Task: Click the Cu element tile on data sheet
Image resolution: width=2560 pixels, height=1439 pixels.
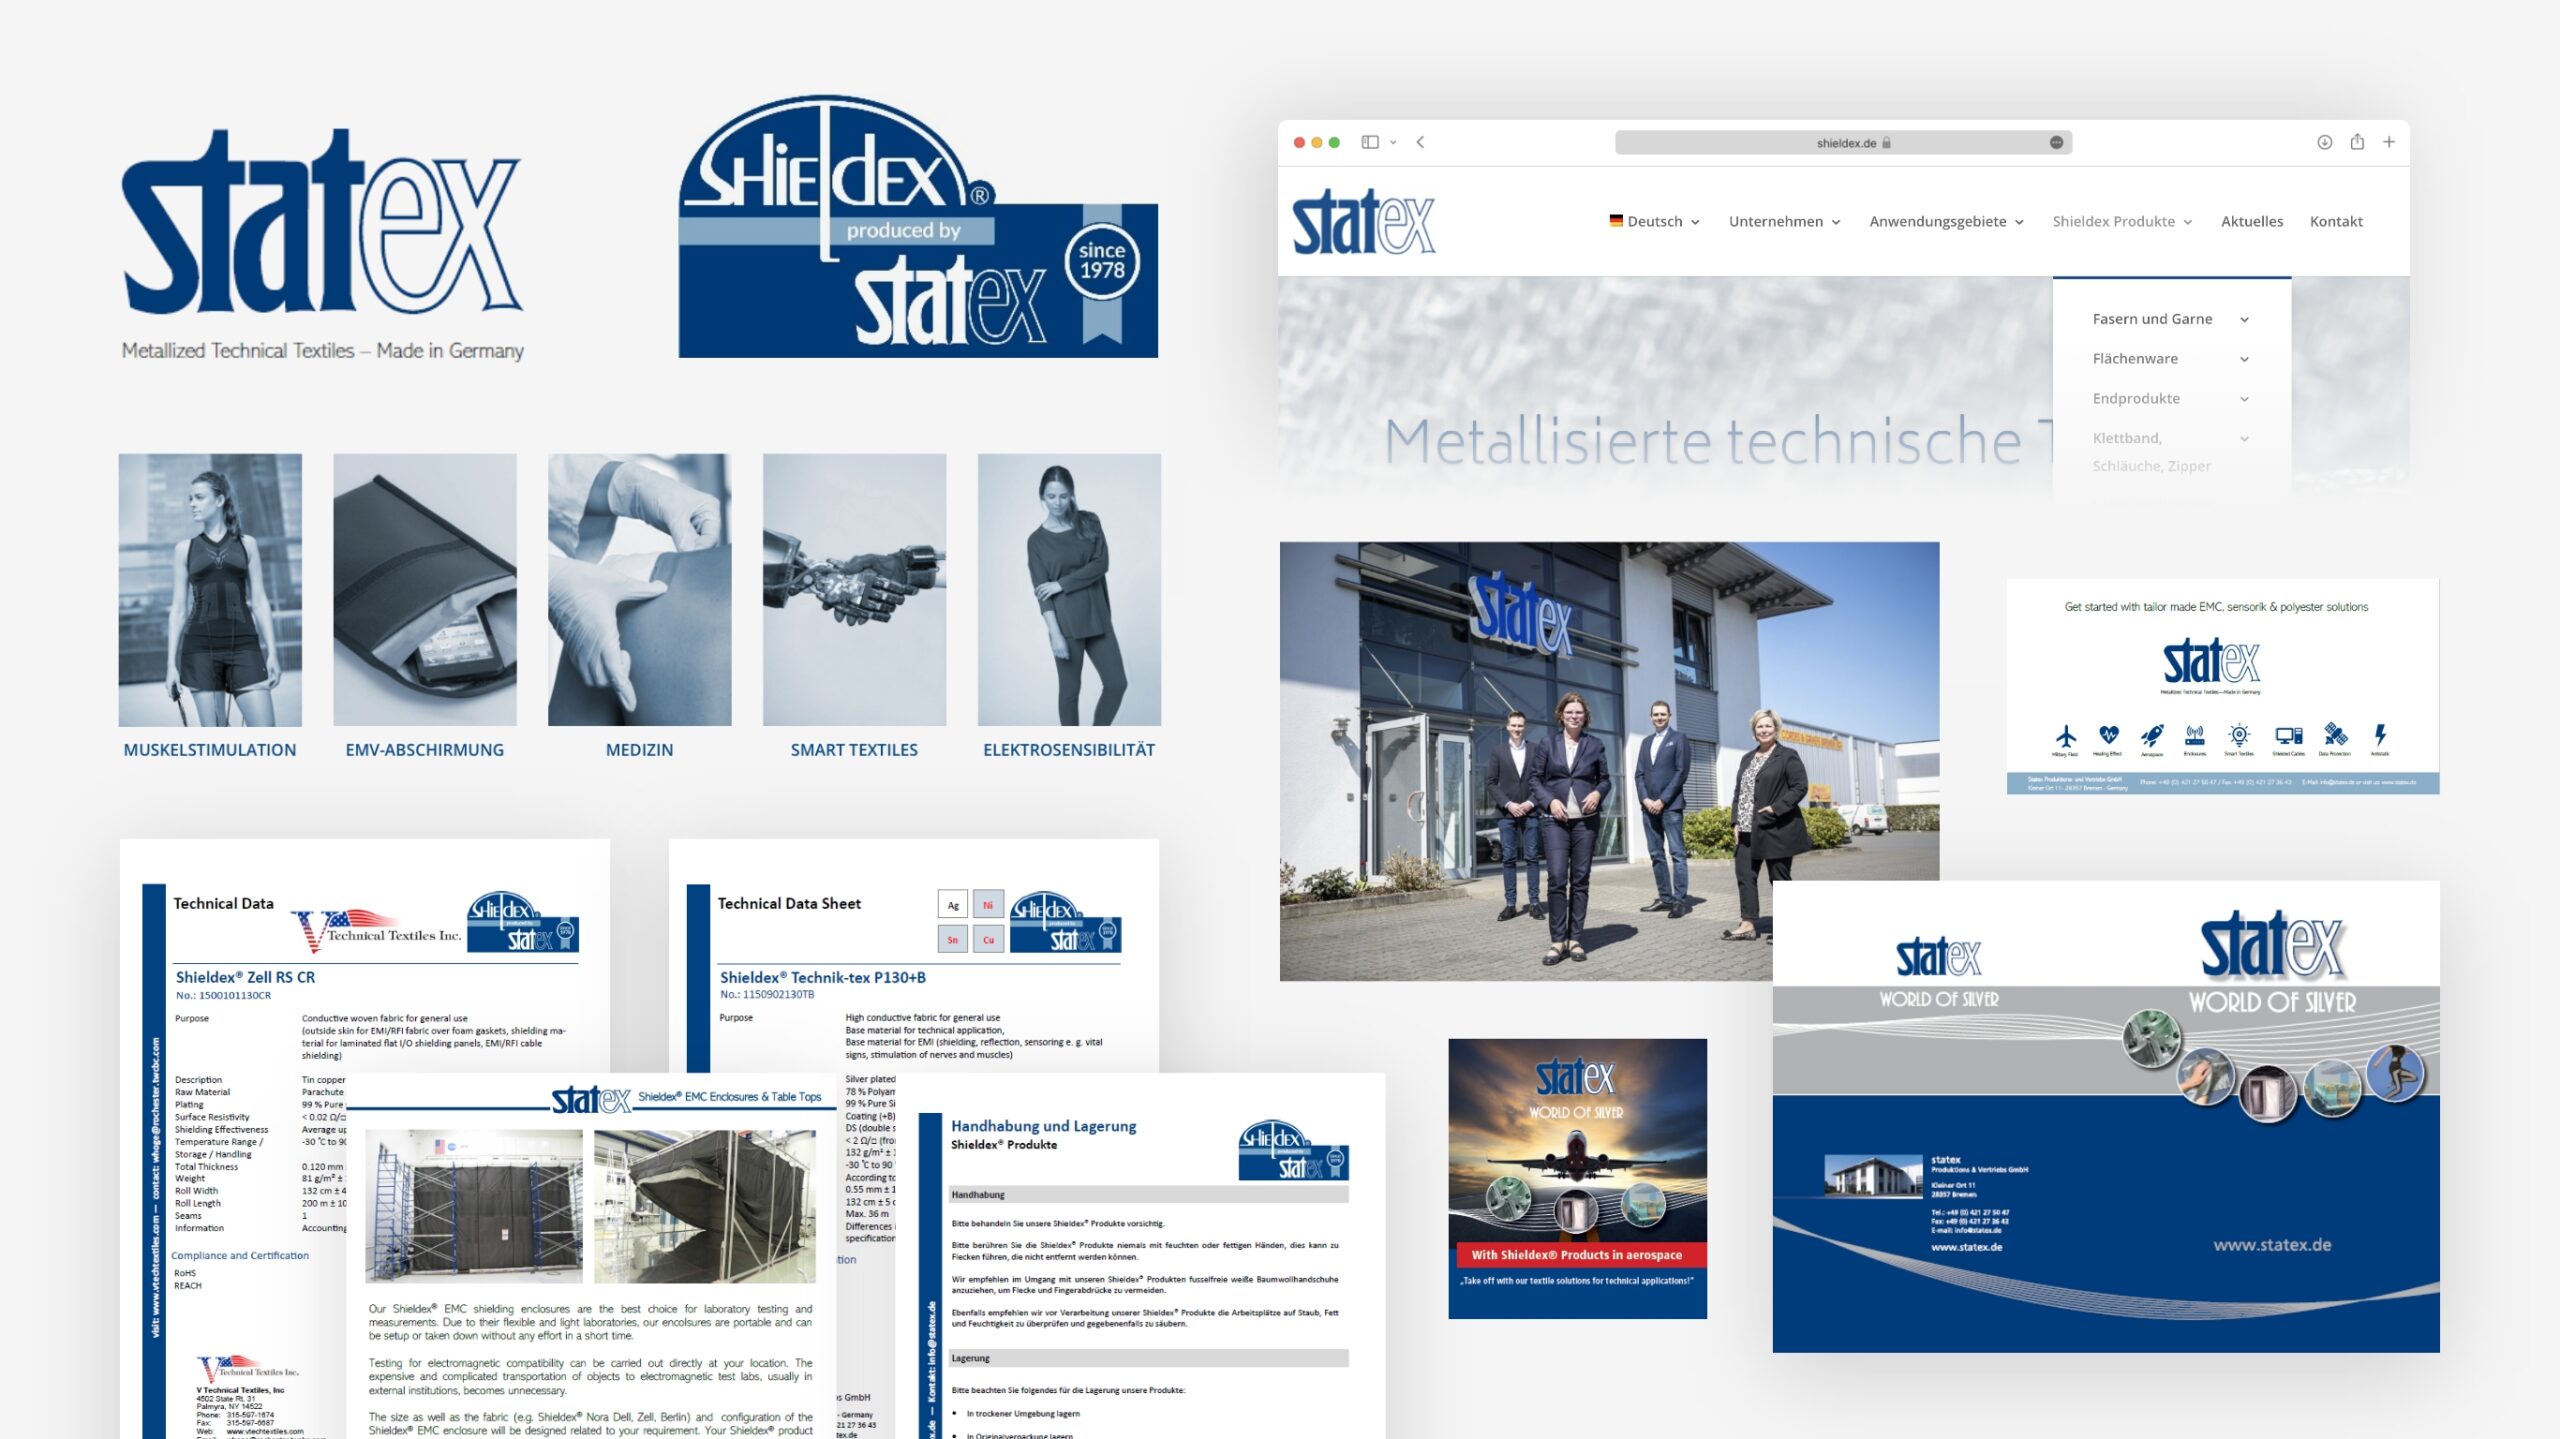Action: coord(988,939)
